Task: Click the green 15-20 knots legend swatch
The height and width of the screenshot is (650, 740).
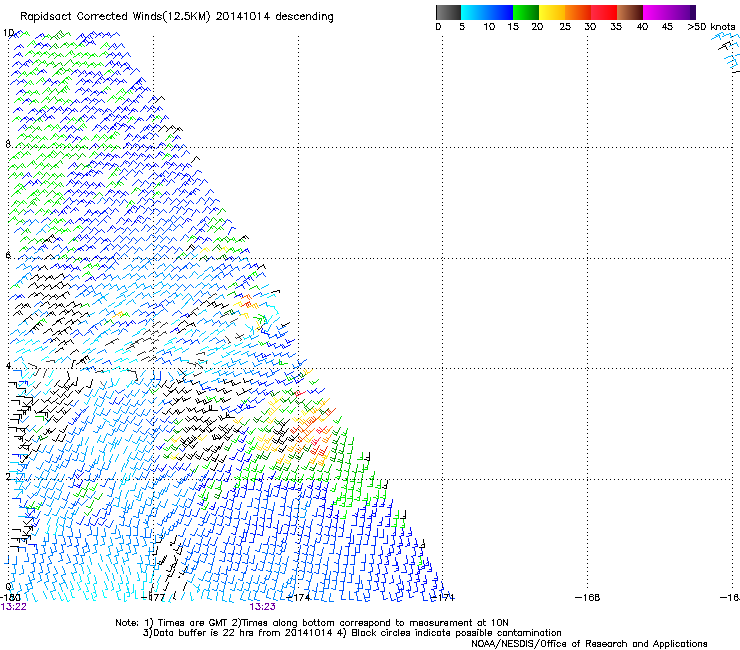Action: 526,12
